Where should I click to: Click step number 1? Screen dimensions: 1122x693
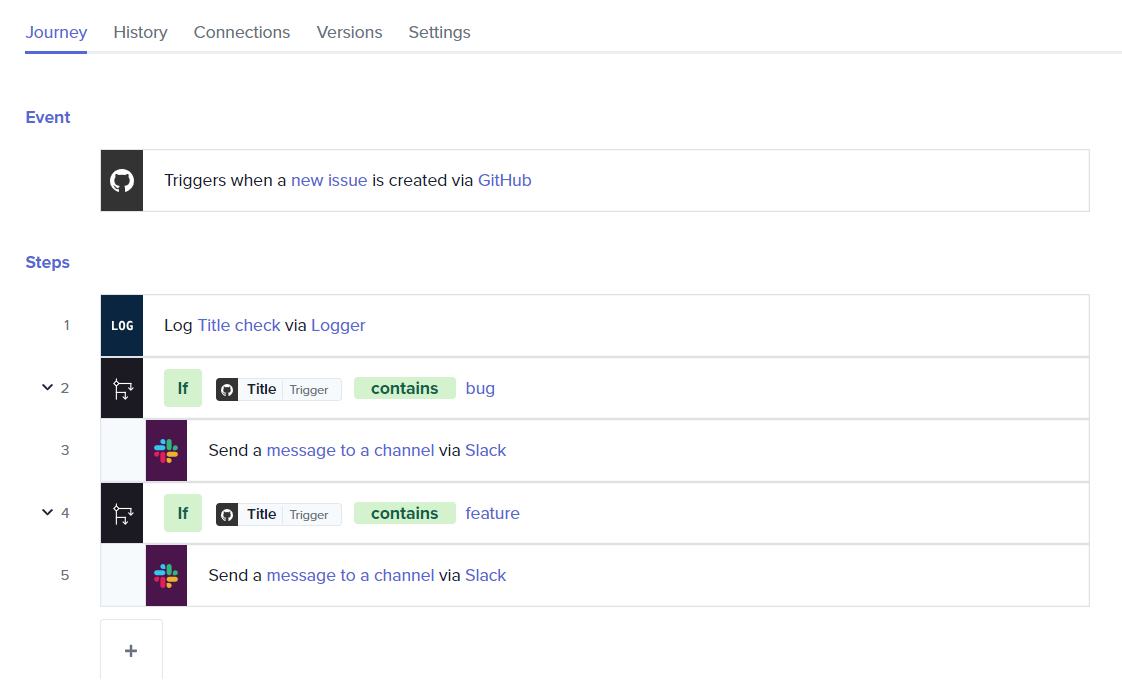(67, 325)
